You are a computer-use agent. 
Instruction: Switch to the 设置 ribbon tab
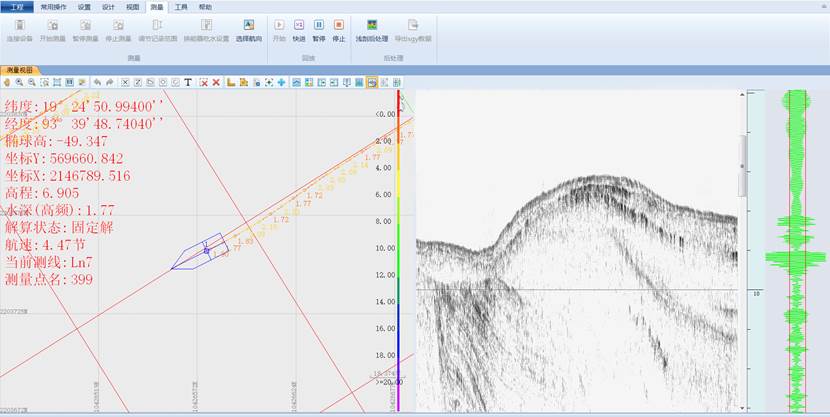click(x=84, y=6)
